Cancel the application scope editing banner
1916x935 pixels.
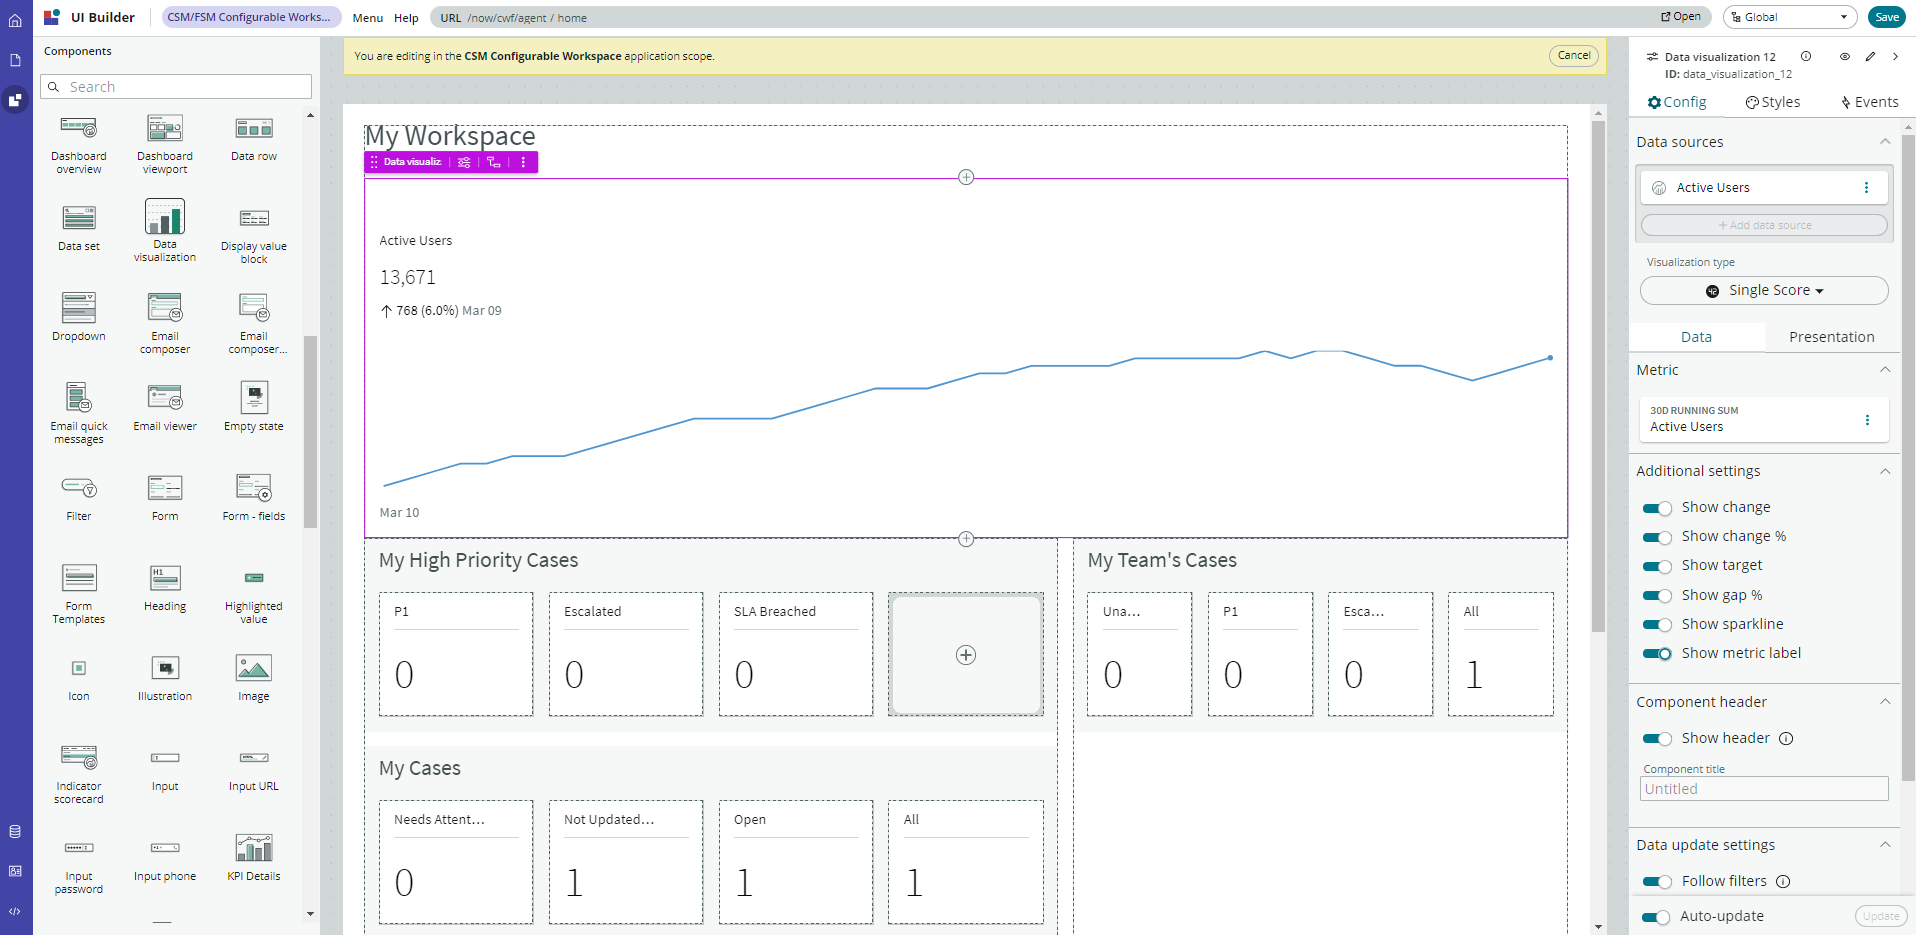[x=1573, y=56]
